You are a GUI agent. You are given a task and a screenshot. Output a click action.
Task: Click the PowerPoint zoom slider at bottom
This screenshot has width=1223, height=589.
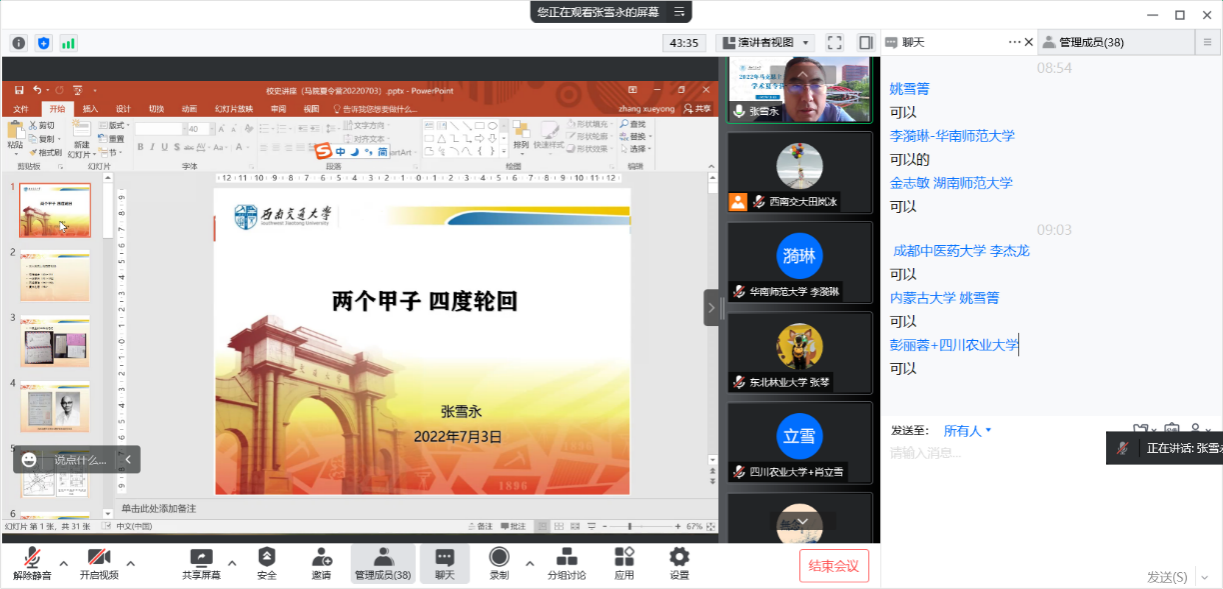tap(630, 526)
